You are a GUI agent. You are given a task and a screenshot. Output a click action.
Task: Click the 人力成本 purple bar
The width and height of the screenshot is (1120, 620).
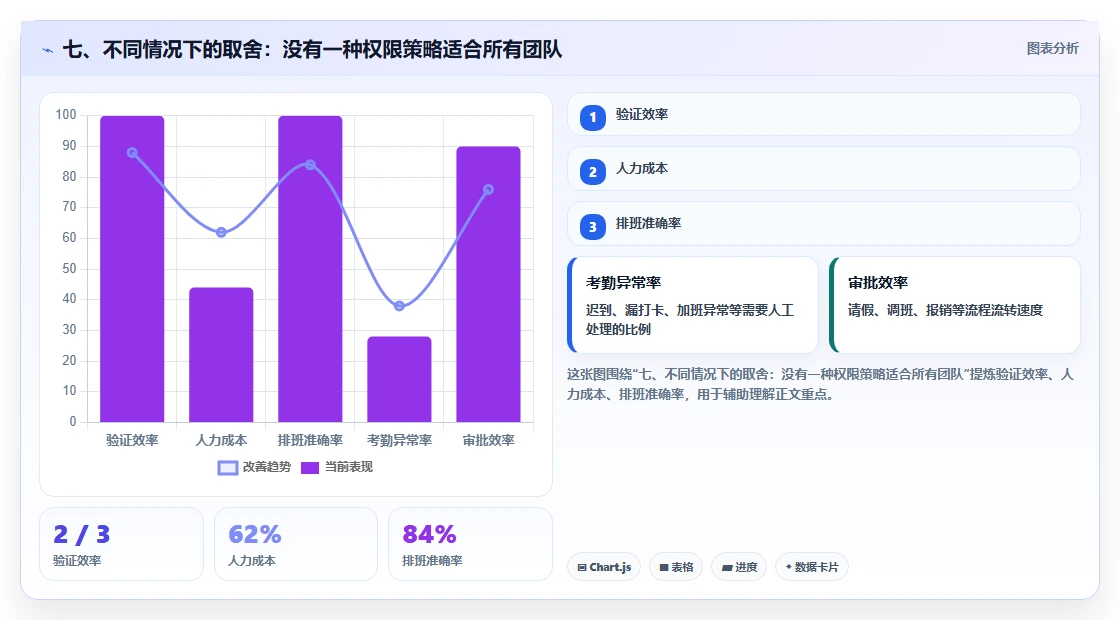[221, 354]
